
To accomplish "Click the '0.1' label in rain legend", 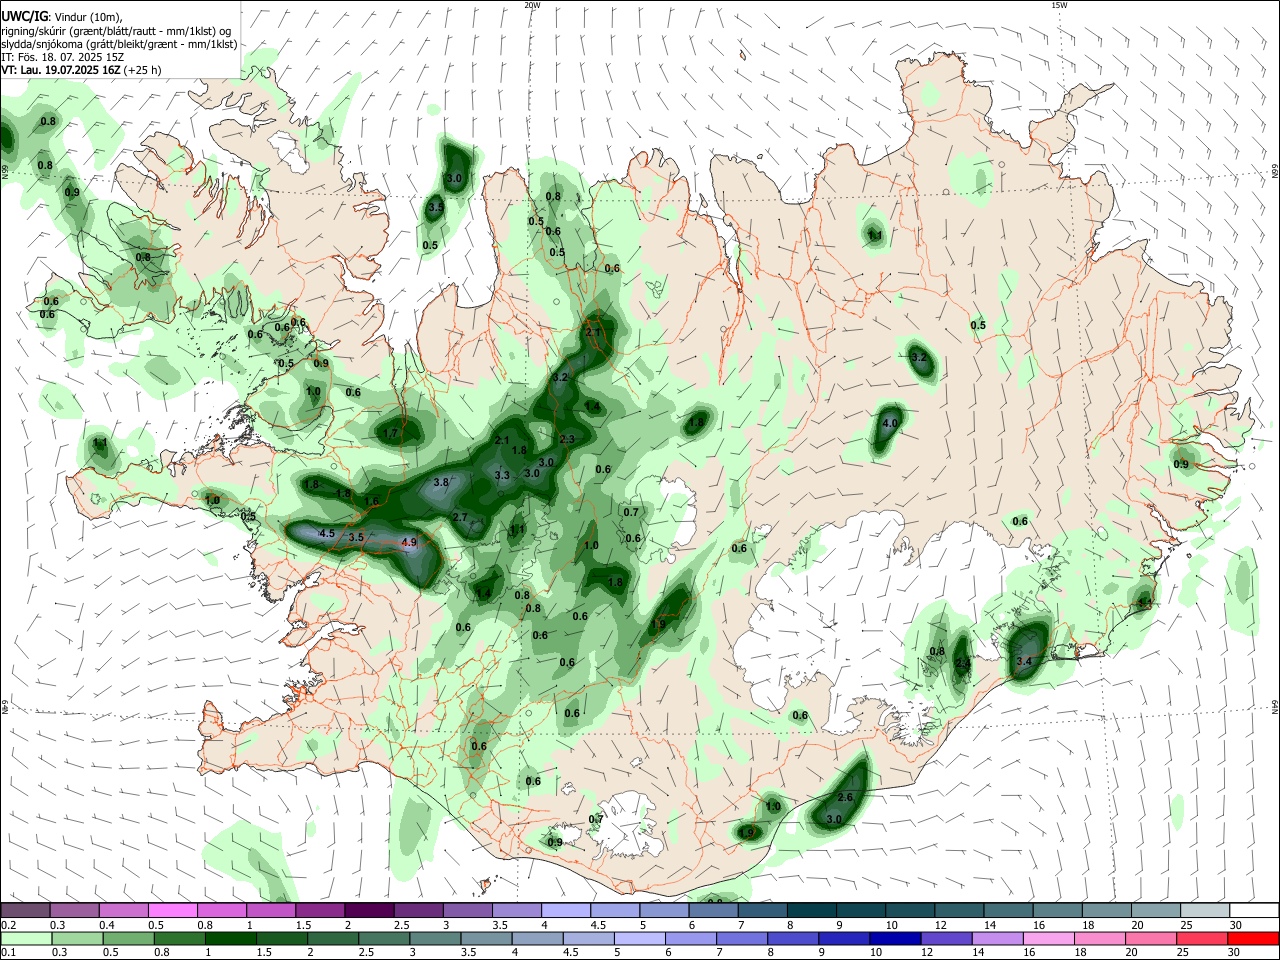I will click(x=8, y=952).
